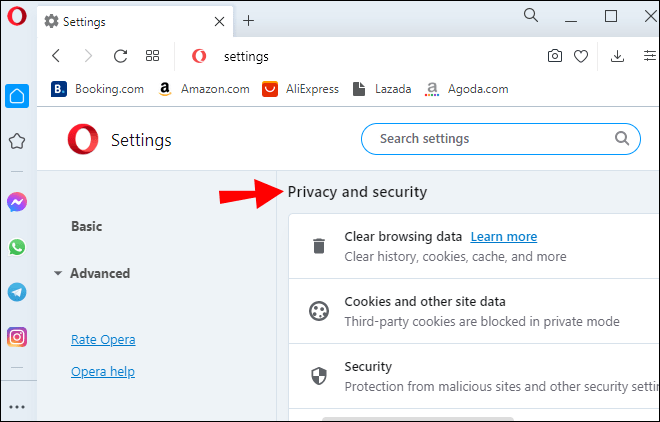This screenshot has width=660, height=422.
Task: Click the snapshot camera icon
Action: coord(555,57)
